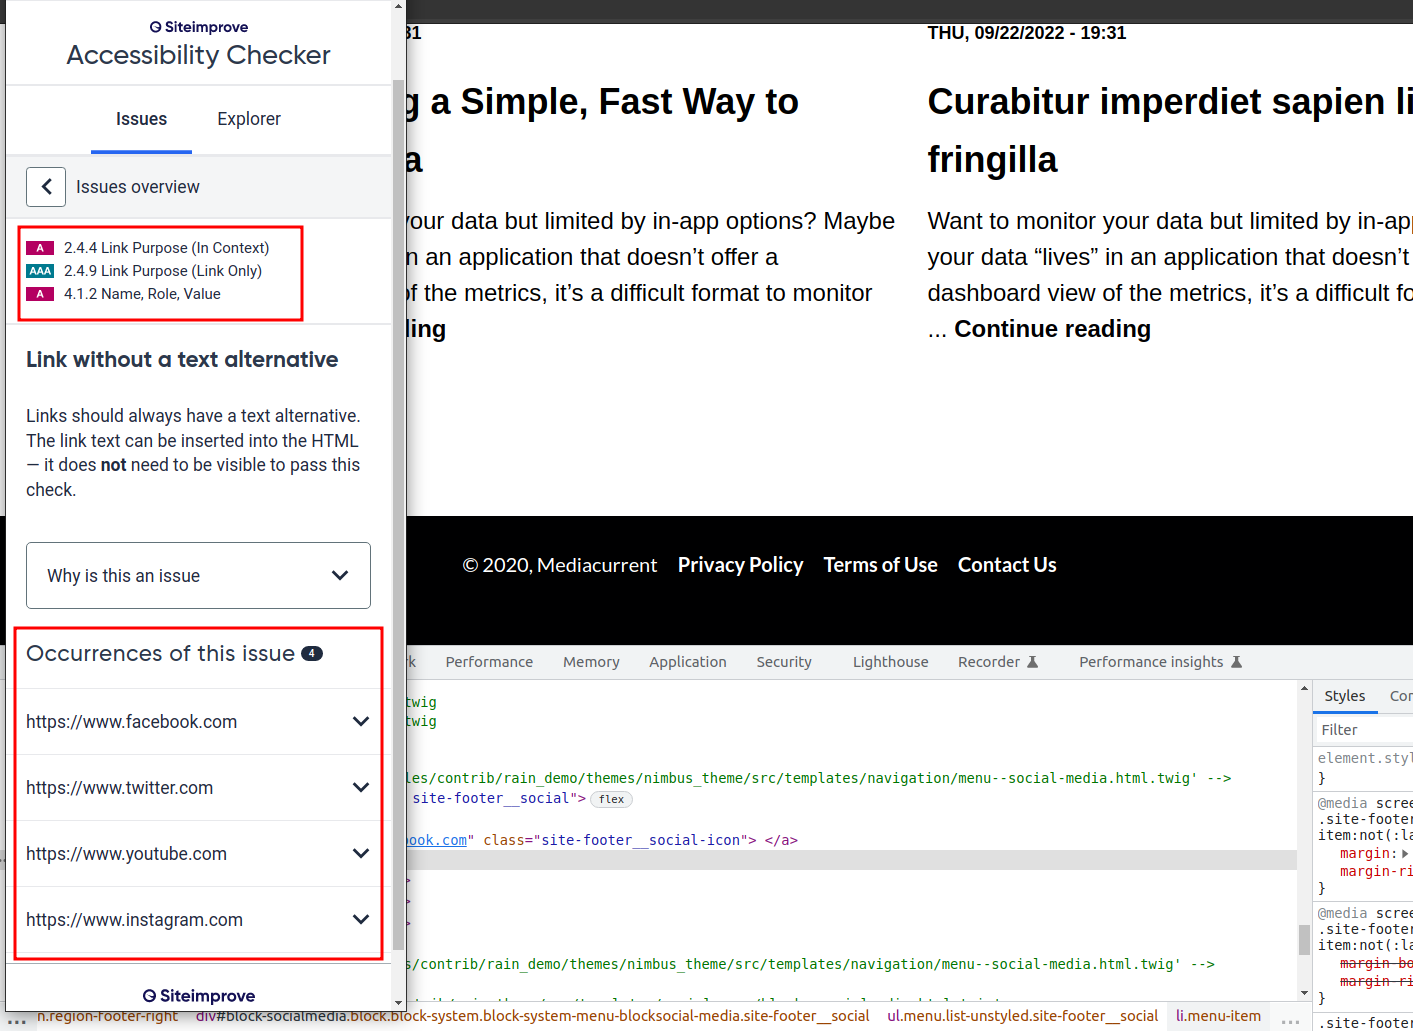Screen dimensions: 1413x1031
Task: Expand the twitter.com occurrence
Action: [x=198, y=788]
